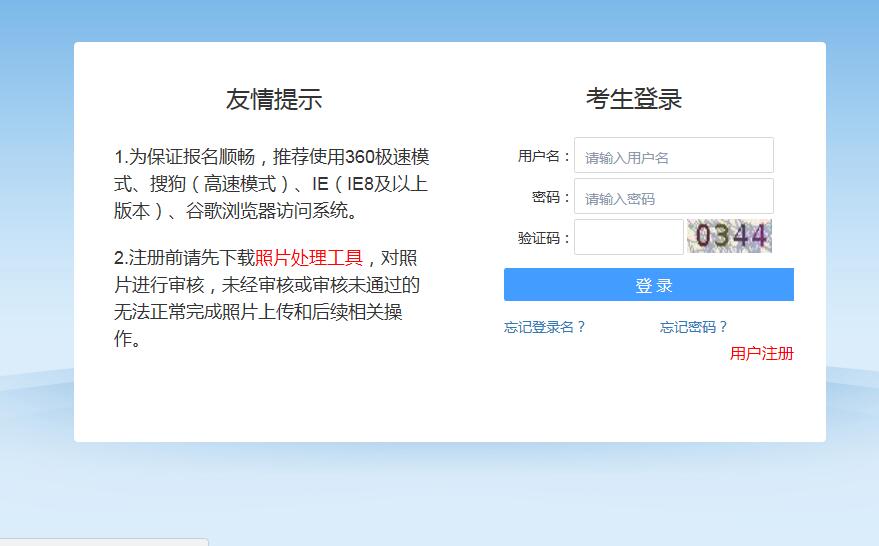Focus the 密码 password input field
The width and height of the screenshot is (879, 546).
pyautogui.click(x=673, y=197)
